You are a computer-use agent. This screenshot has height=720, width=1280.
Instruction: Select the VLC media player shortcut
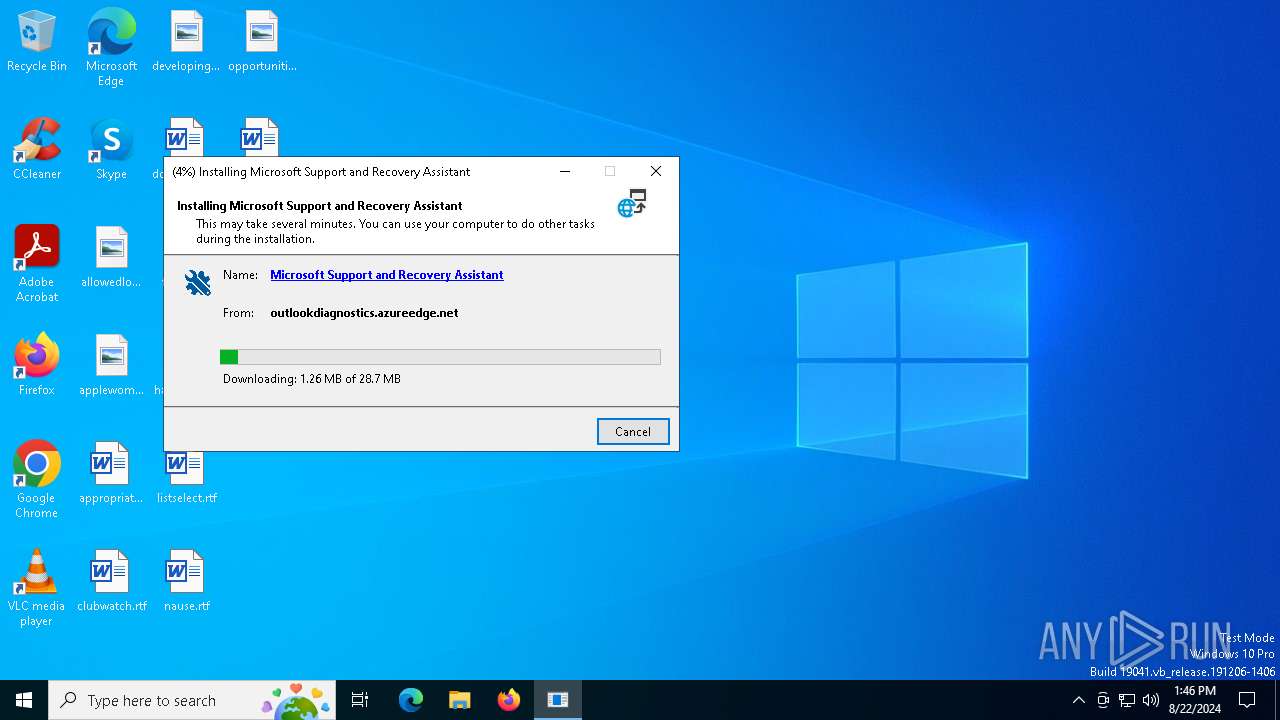tap(37, 588)
